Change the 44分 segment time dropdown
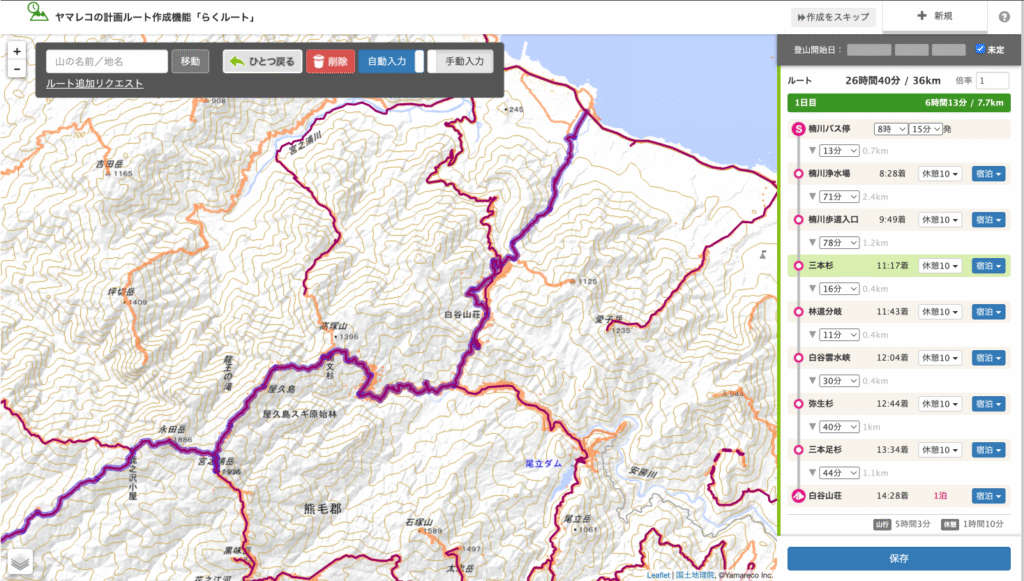1024x581 pixels. click(839, 473)
